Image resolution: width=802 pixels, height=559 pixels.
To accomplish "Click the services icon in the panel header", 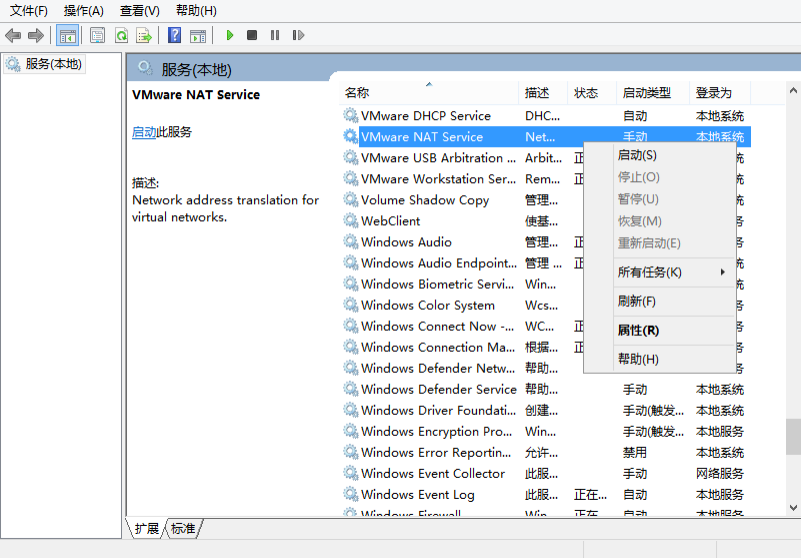I will (145, 68).
